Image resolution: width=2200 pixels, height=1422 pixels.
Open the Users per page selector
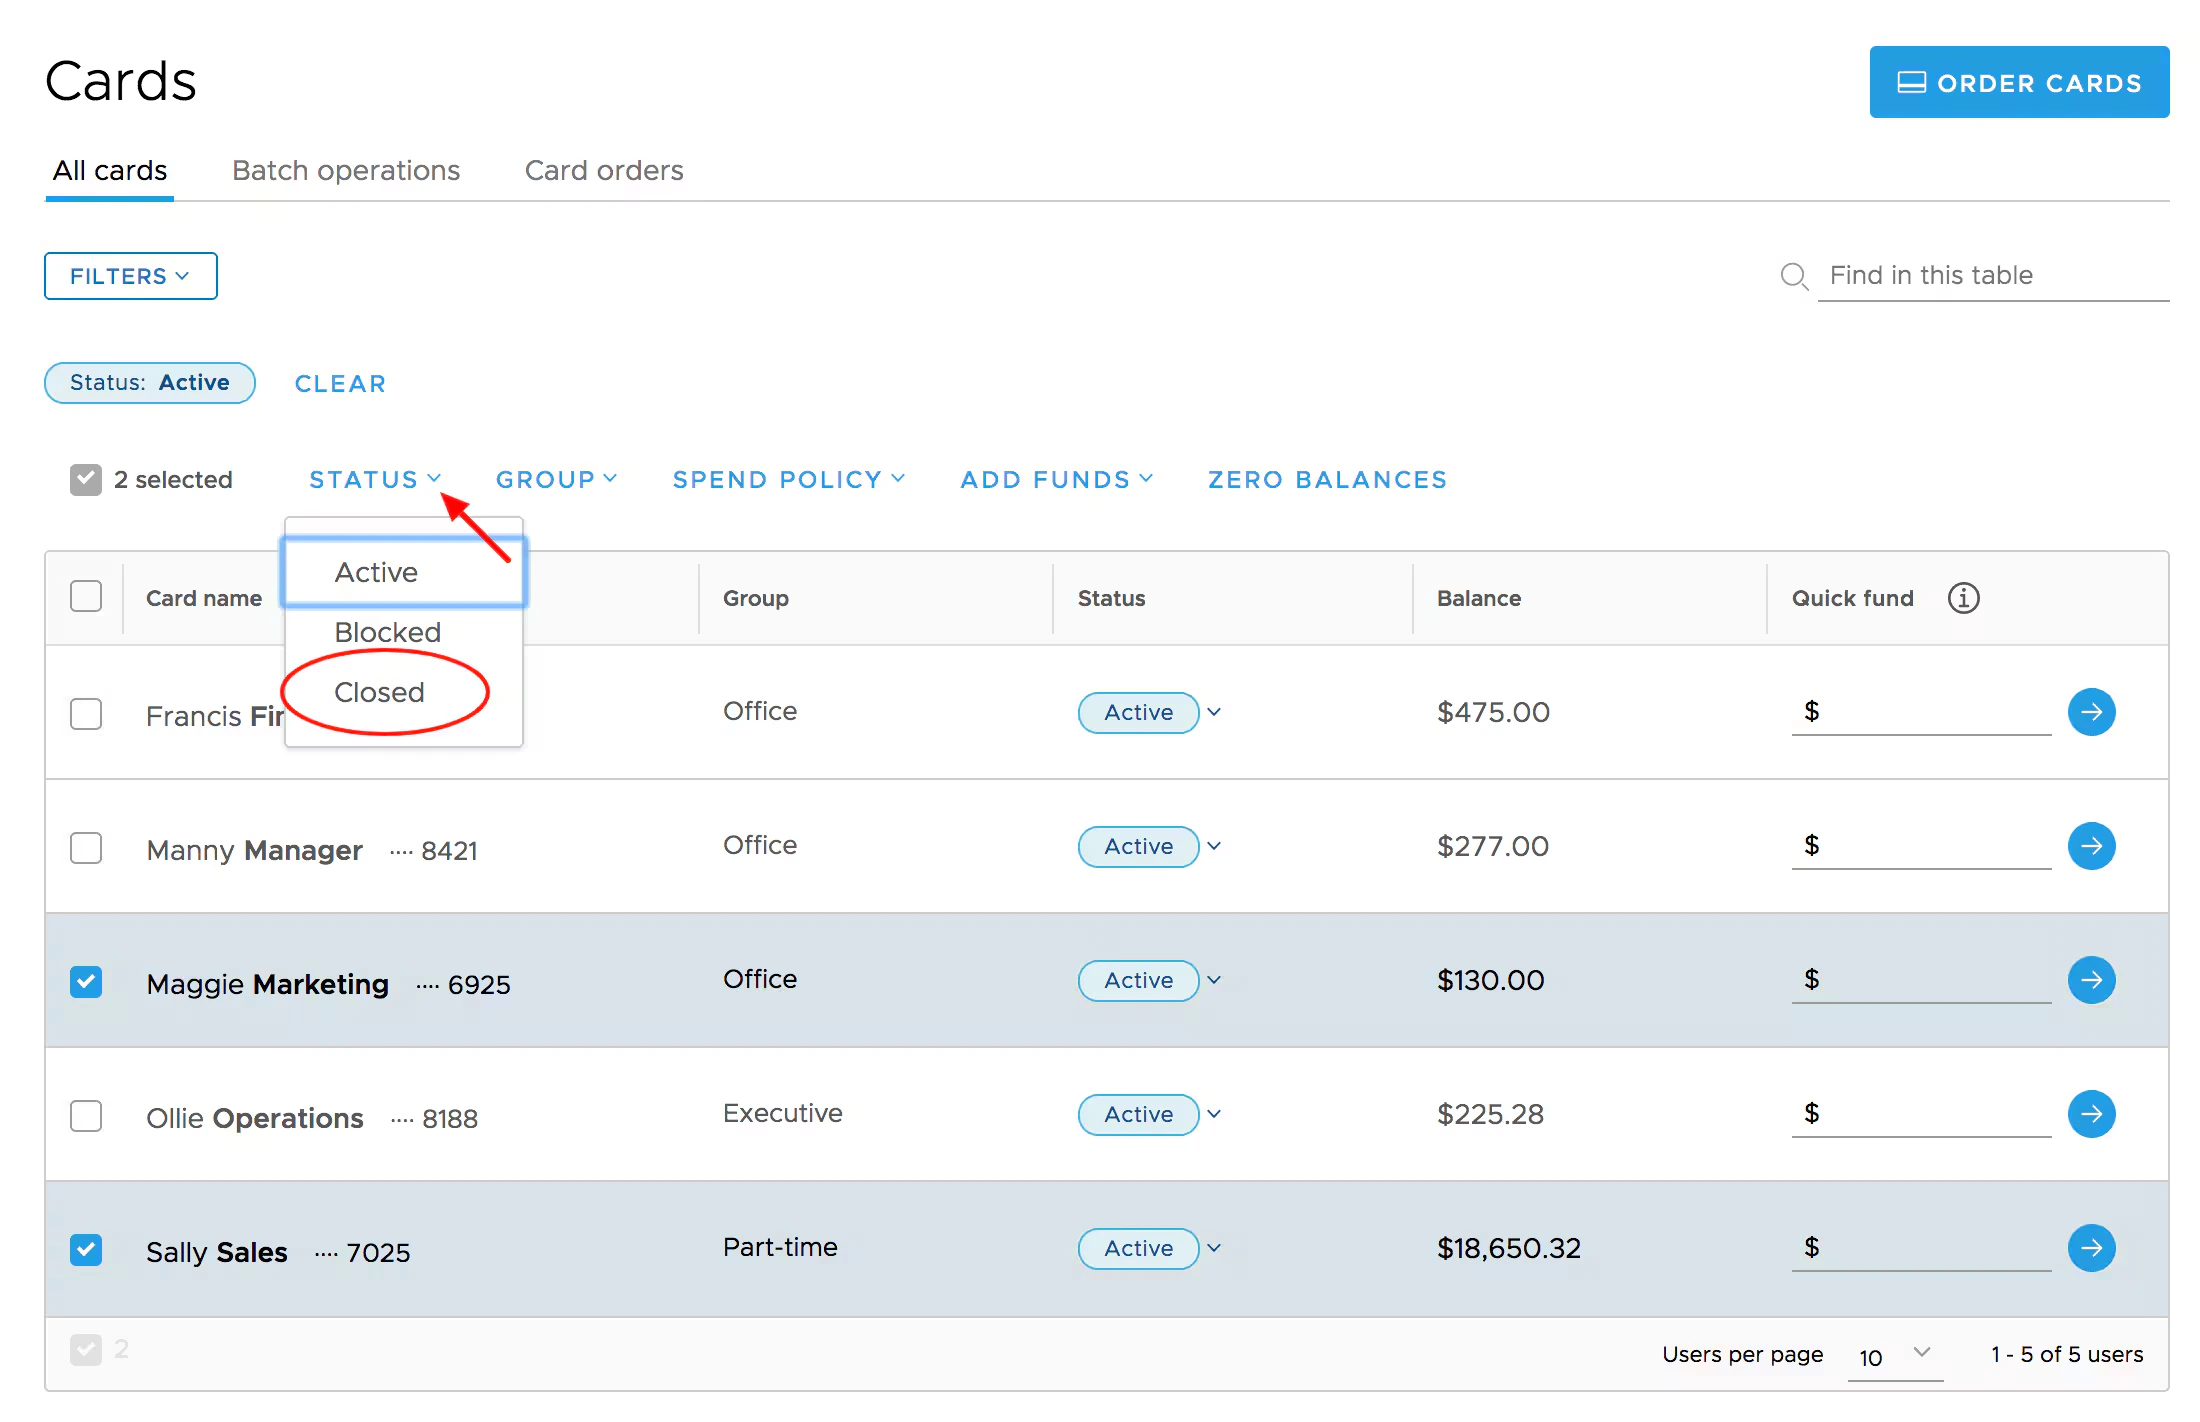[1894, 1356]
